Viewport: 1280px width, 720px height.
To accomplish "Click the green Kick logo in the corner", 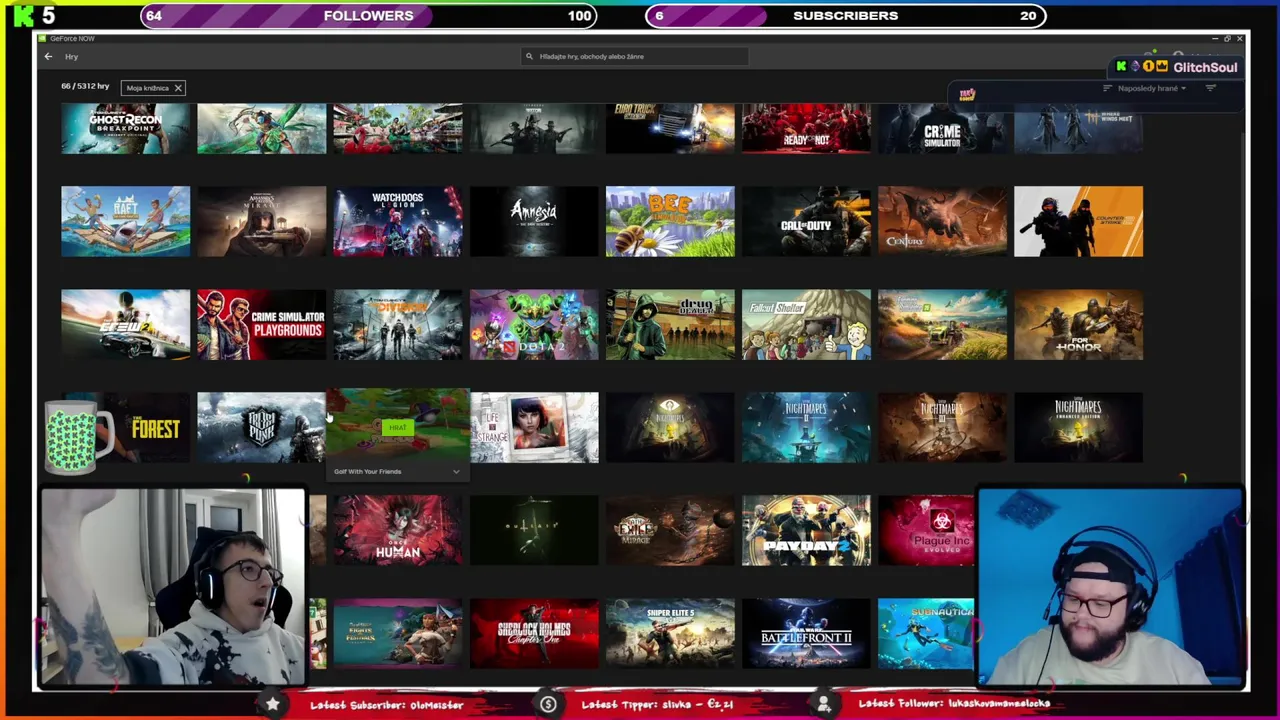I will 22,15.
